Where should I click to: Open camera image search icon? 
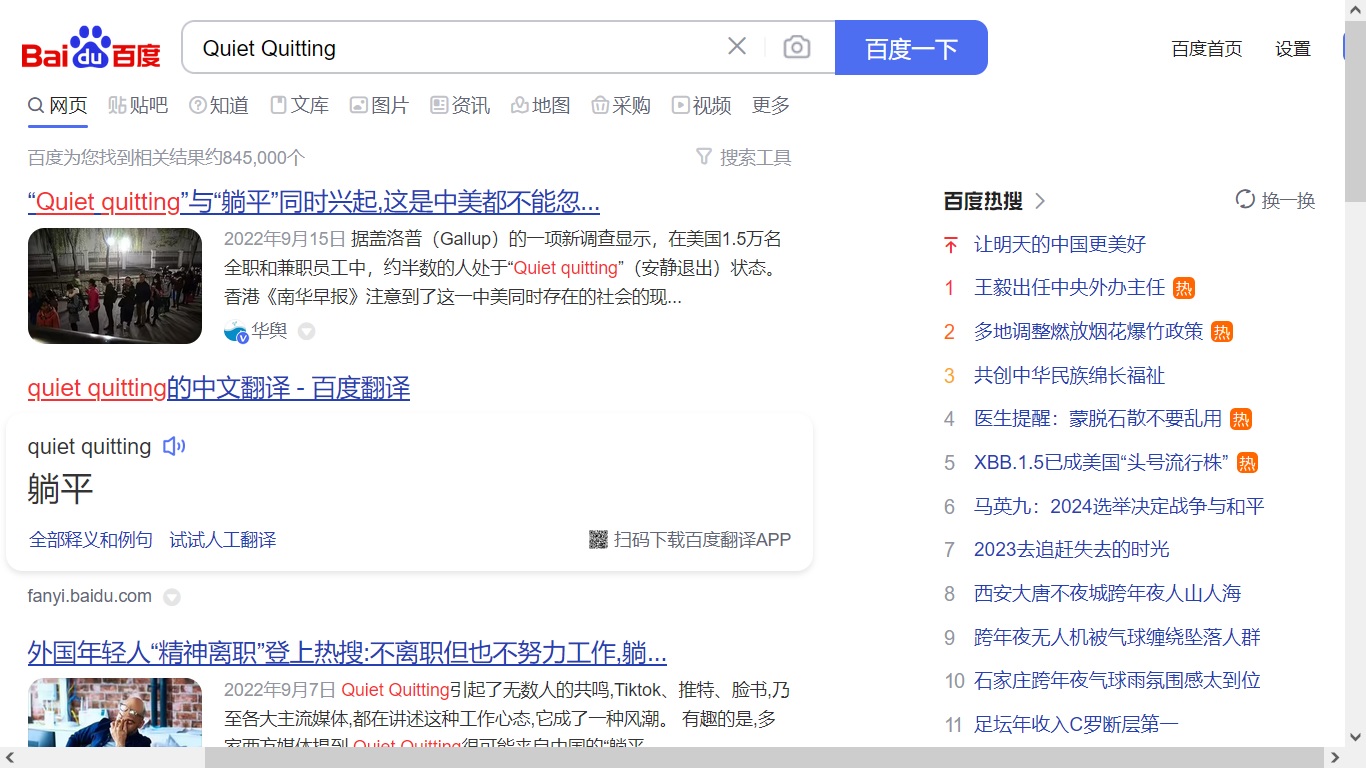click(797, 47)
